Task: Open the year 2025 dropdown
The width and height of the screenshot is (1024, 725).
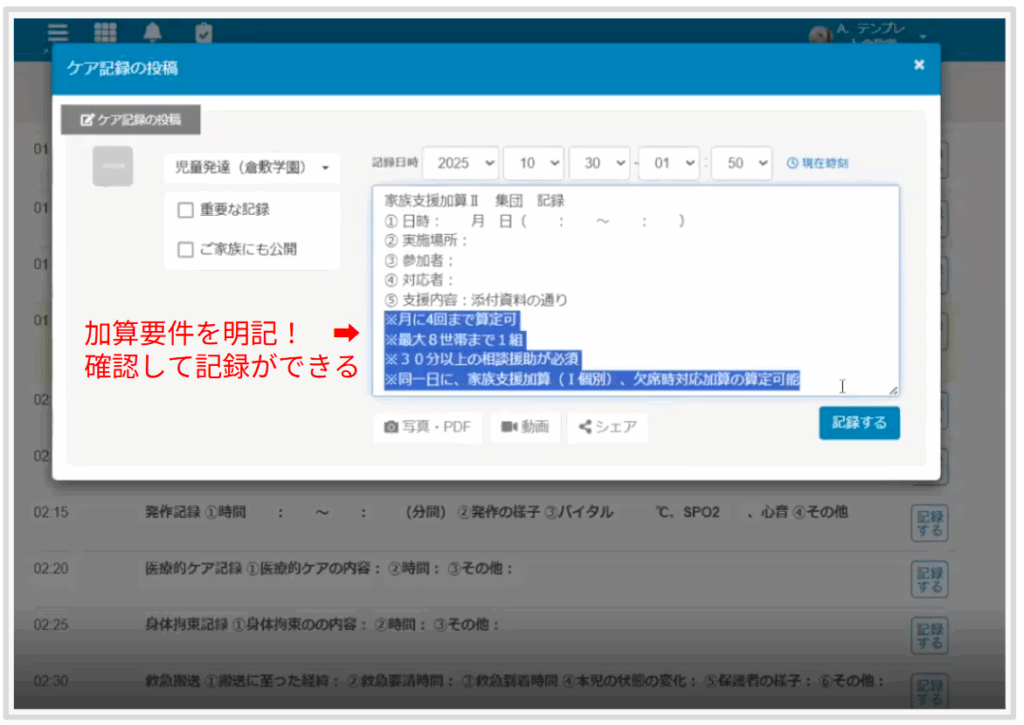Action: pyautogui.click(x=460, y=163)
